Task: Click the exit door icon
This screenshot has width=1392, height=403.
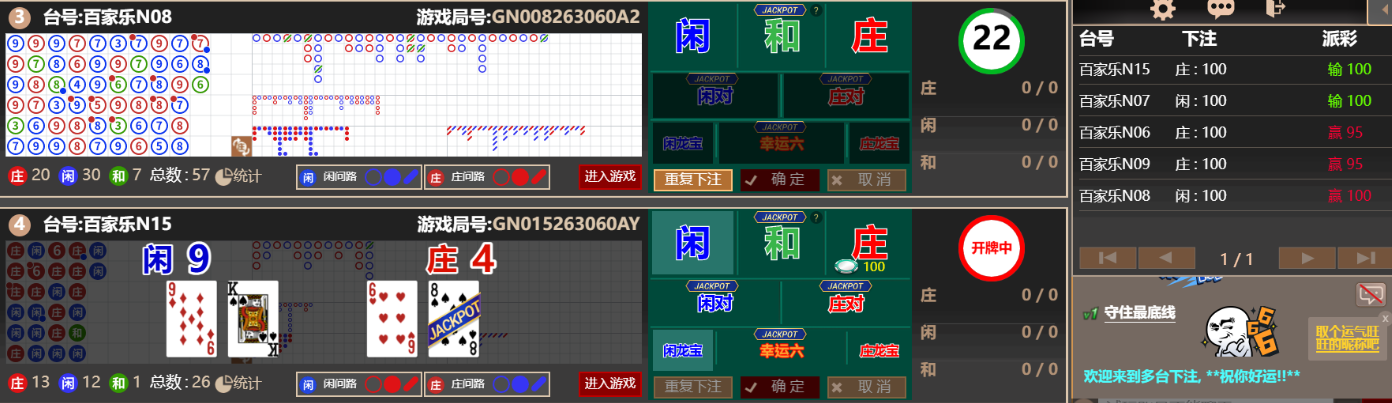Action: tap(1276, 9)
